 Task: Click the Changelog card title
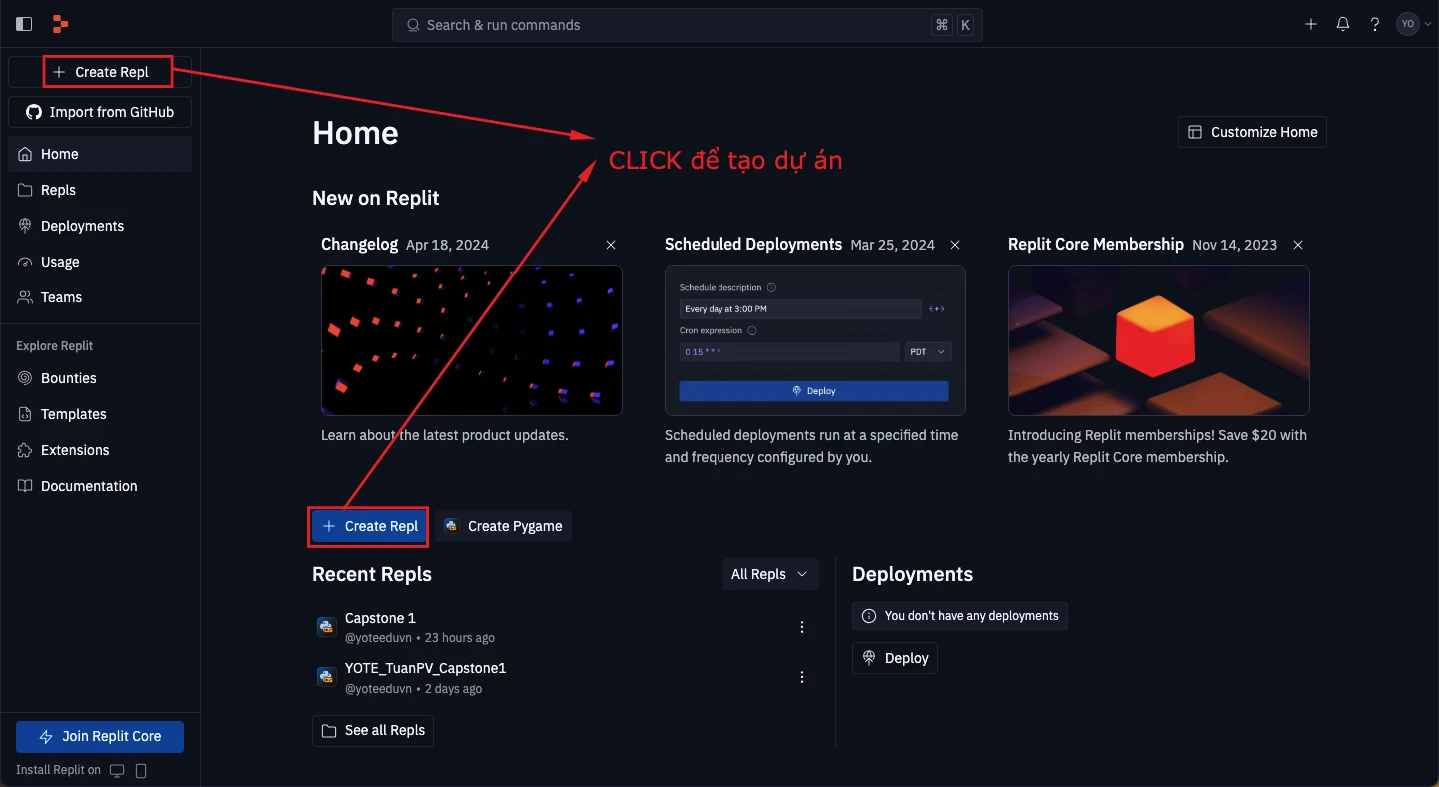pyautogui.click(x=360, y=244)
